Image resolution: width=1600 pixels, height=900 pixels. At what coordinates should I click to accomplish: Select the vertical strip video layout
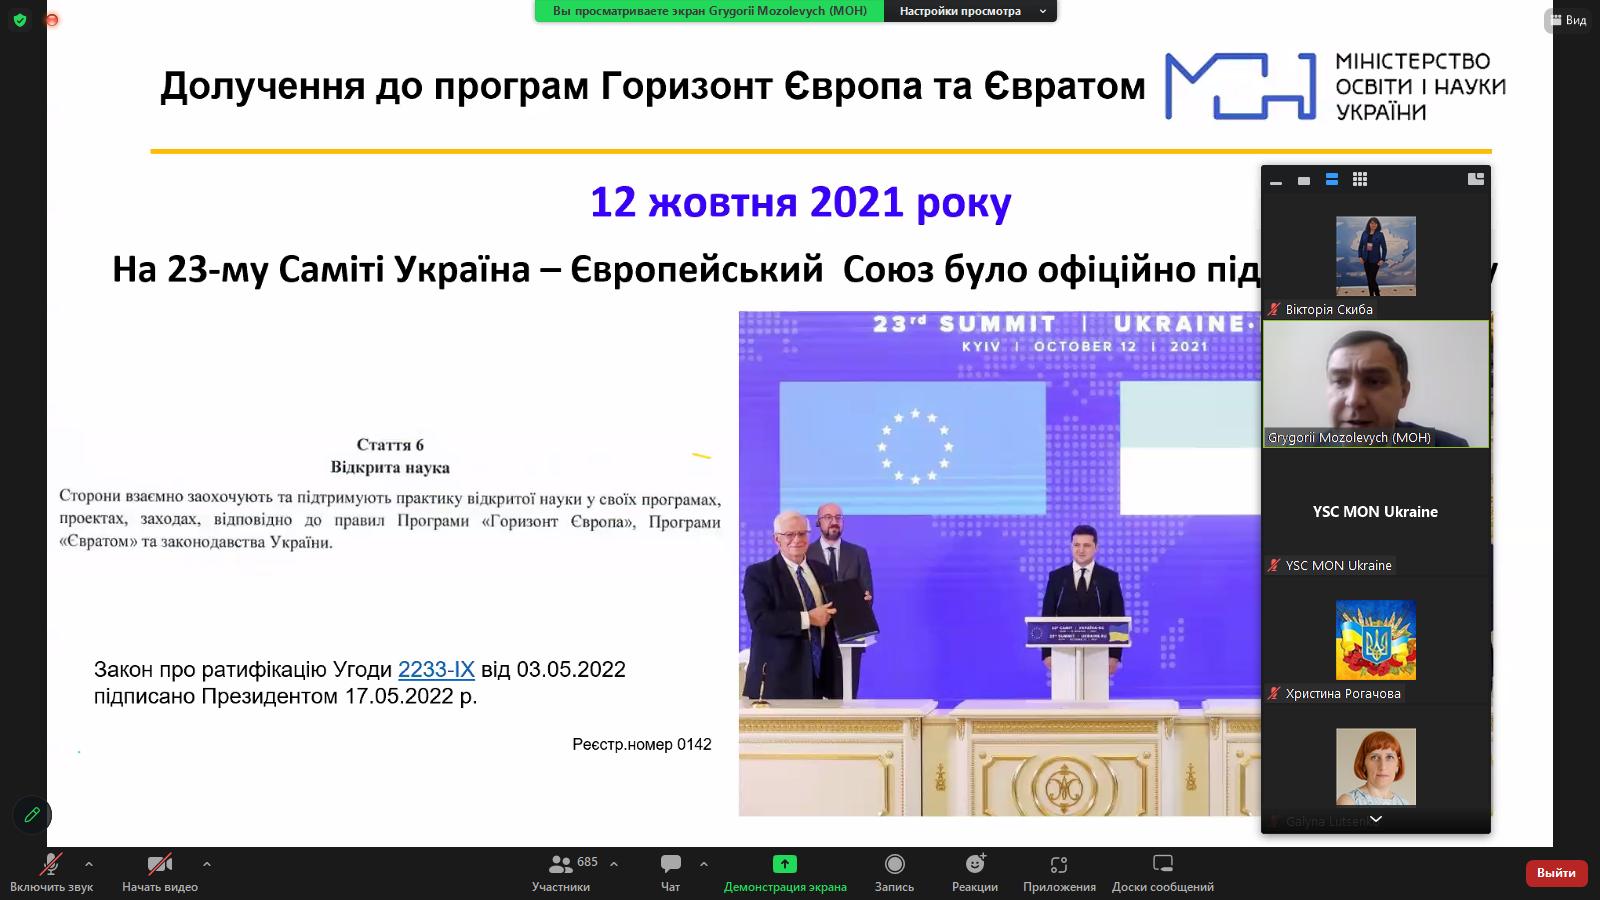tap(1331, 180)
